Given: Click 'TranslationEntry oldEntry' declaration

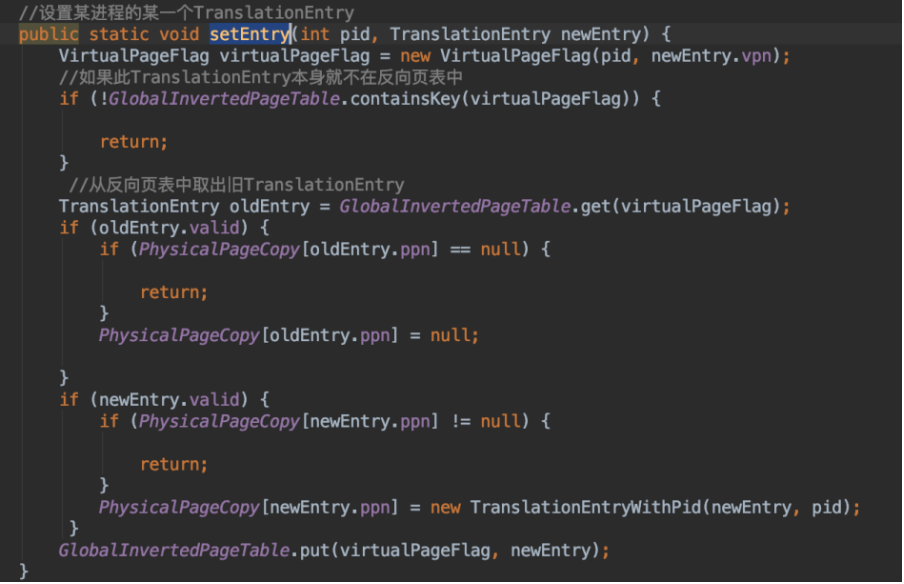Looking at the screenshot, I should (x=184, y=206).
